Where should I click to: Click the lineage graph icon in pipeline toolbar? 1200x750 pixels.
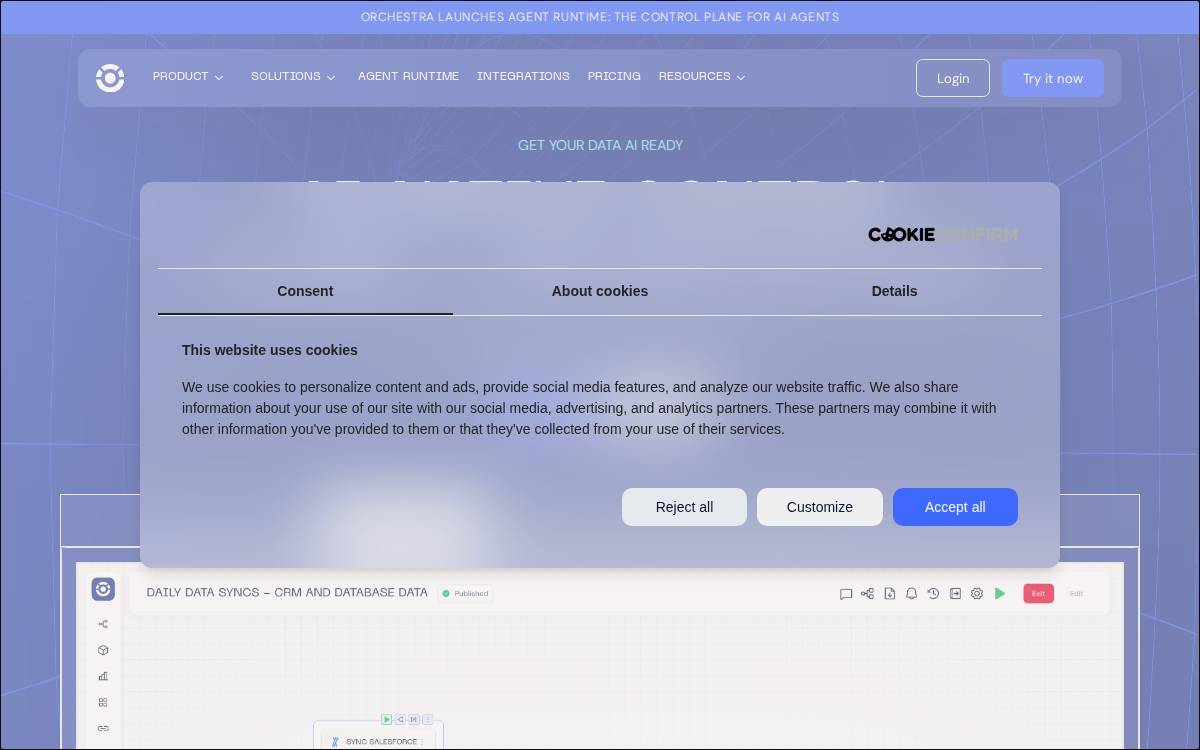[867, 593]
